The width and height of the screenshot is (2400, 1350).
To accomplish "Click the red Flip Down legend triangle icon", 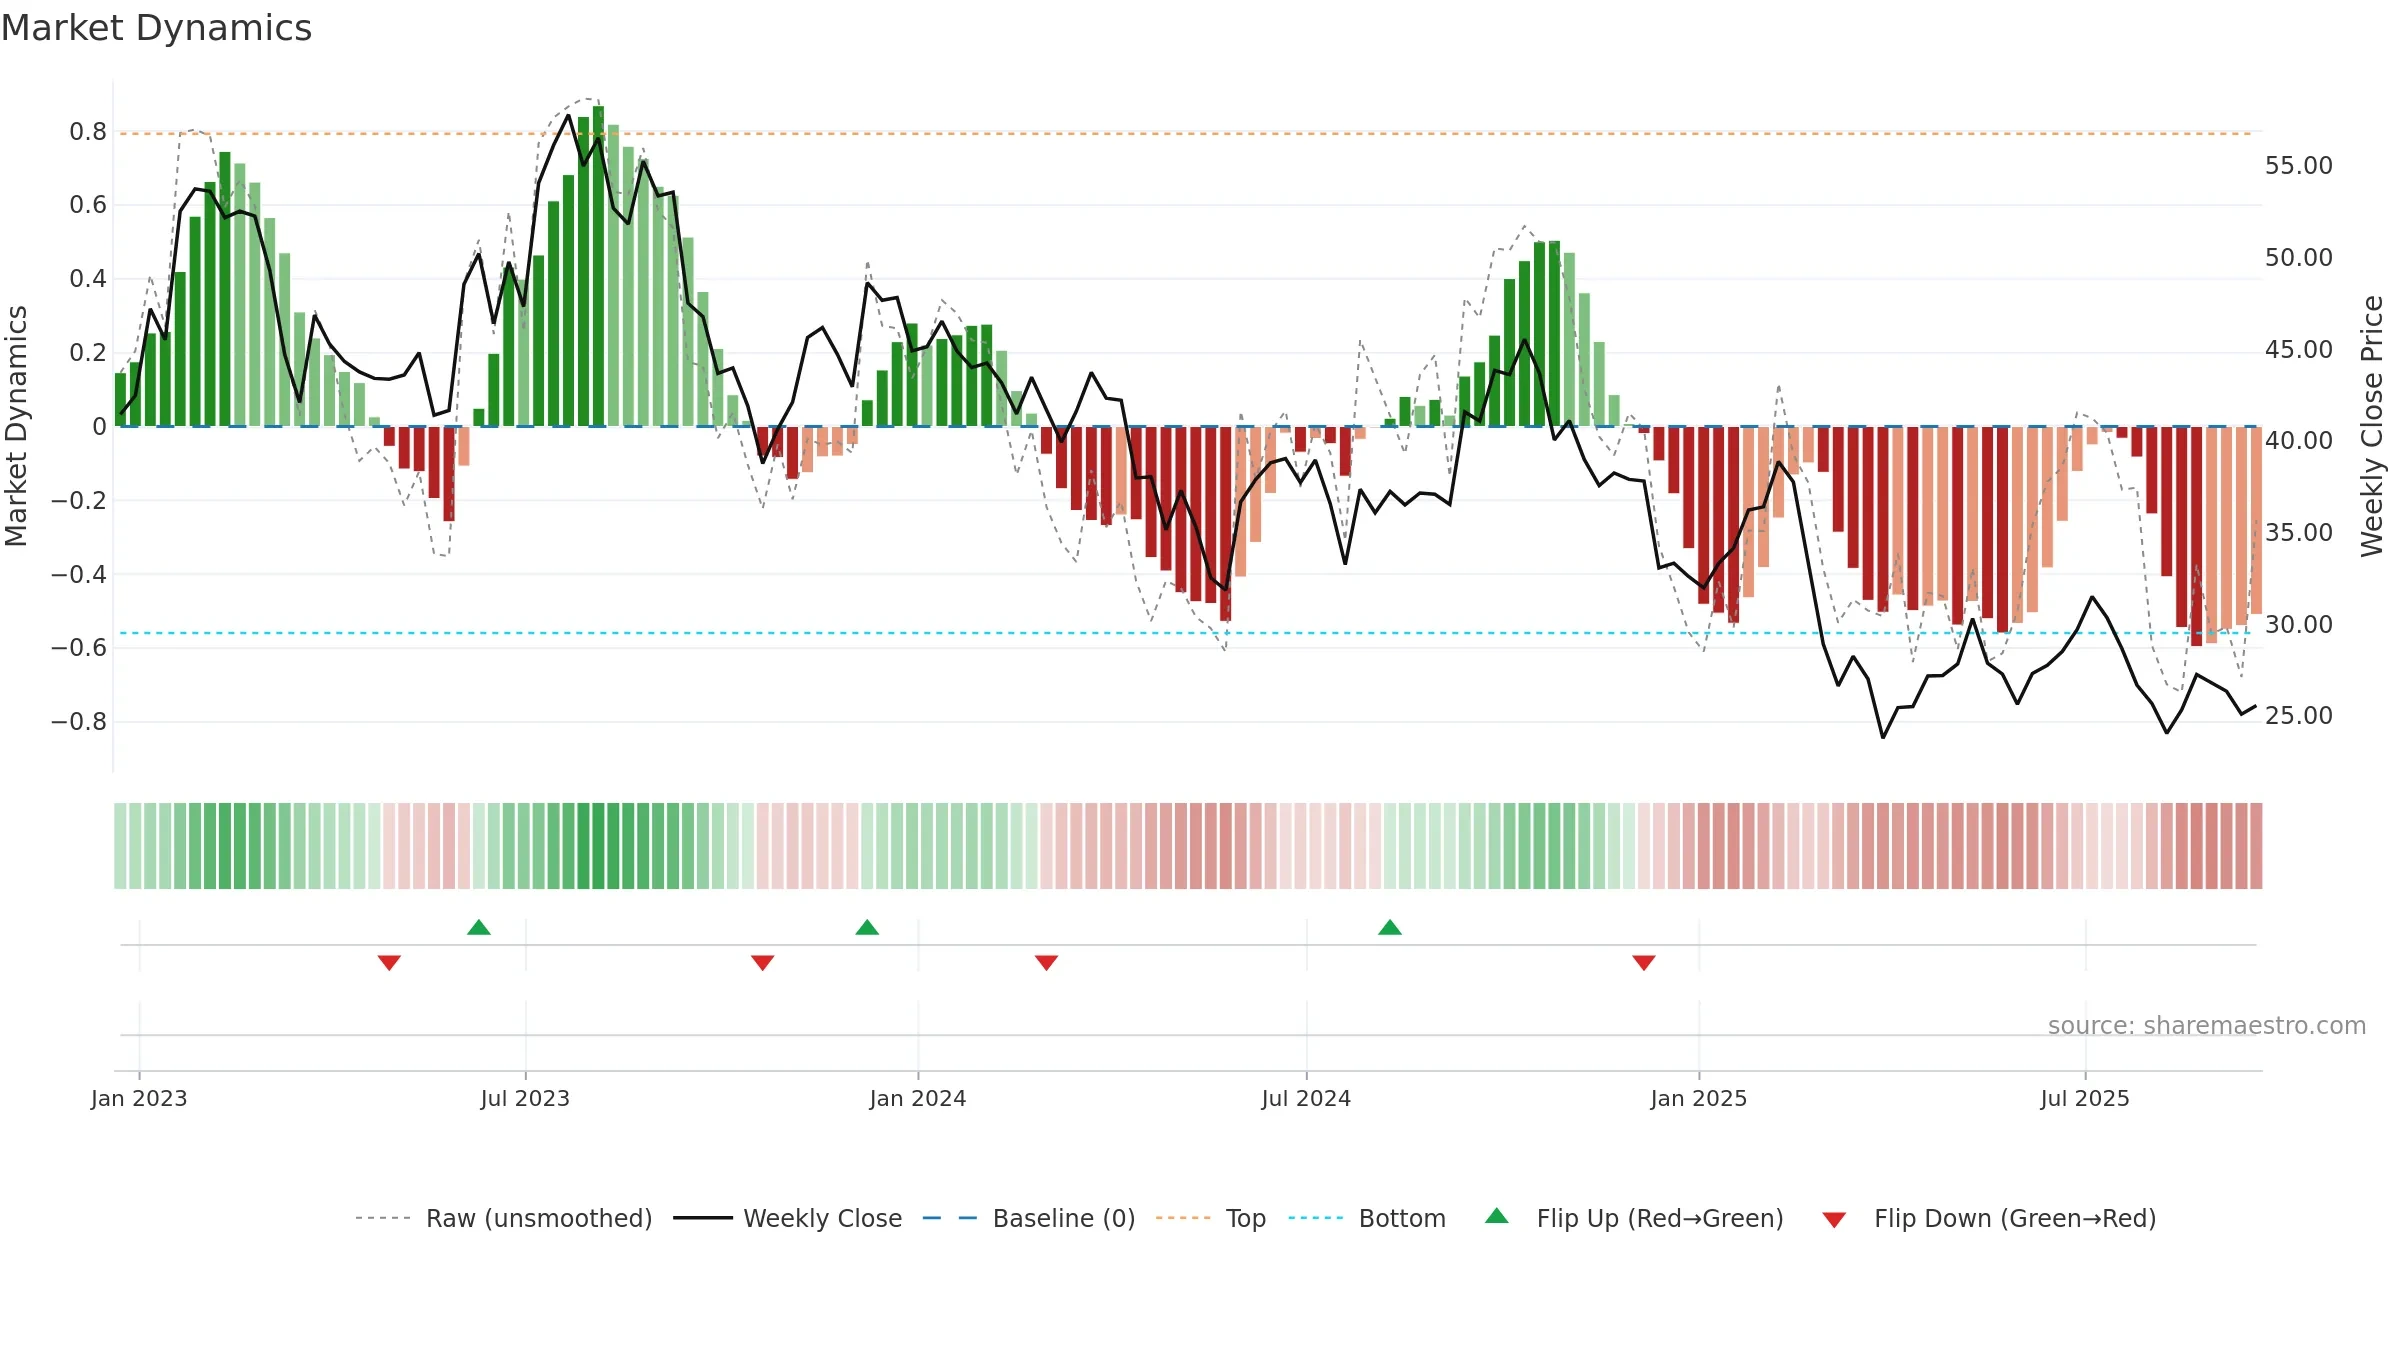I will pyautogui.click(x=1834, y=1220).
